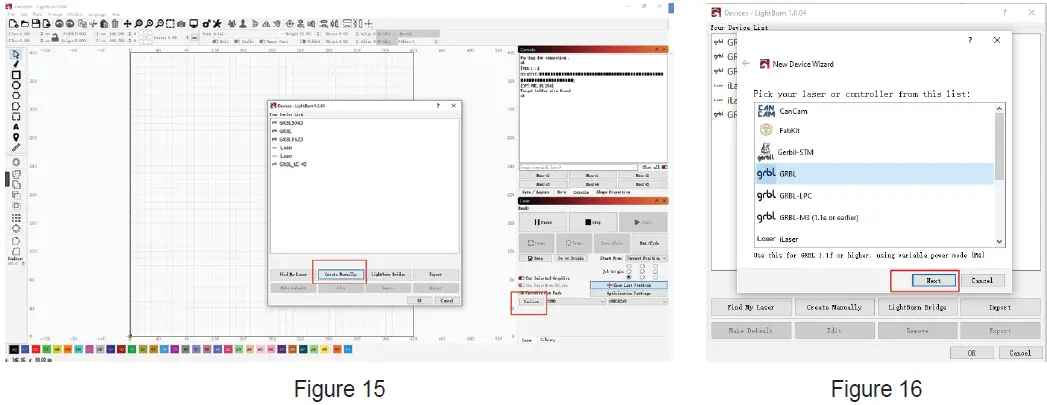Screen dimensions: 1047x405
Task: Choose arrow Select tool in left toolbar
Action: click(x=16, y=54)
